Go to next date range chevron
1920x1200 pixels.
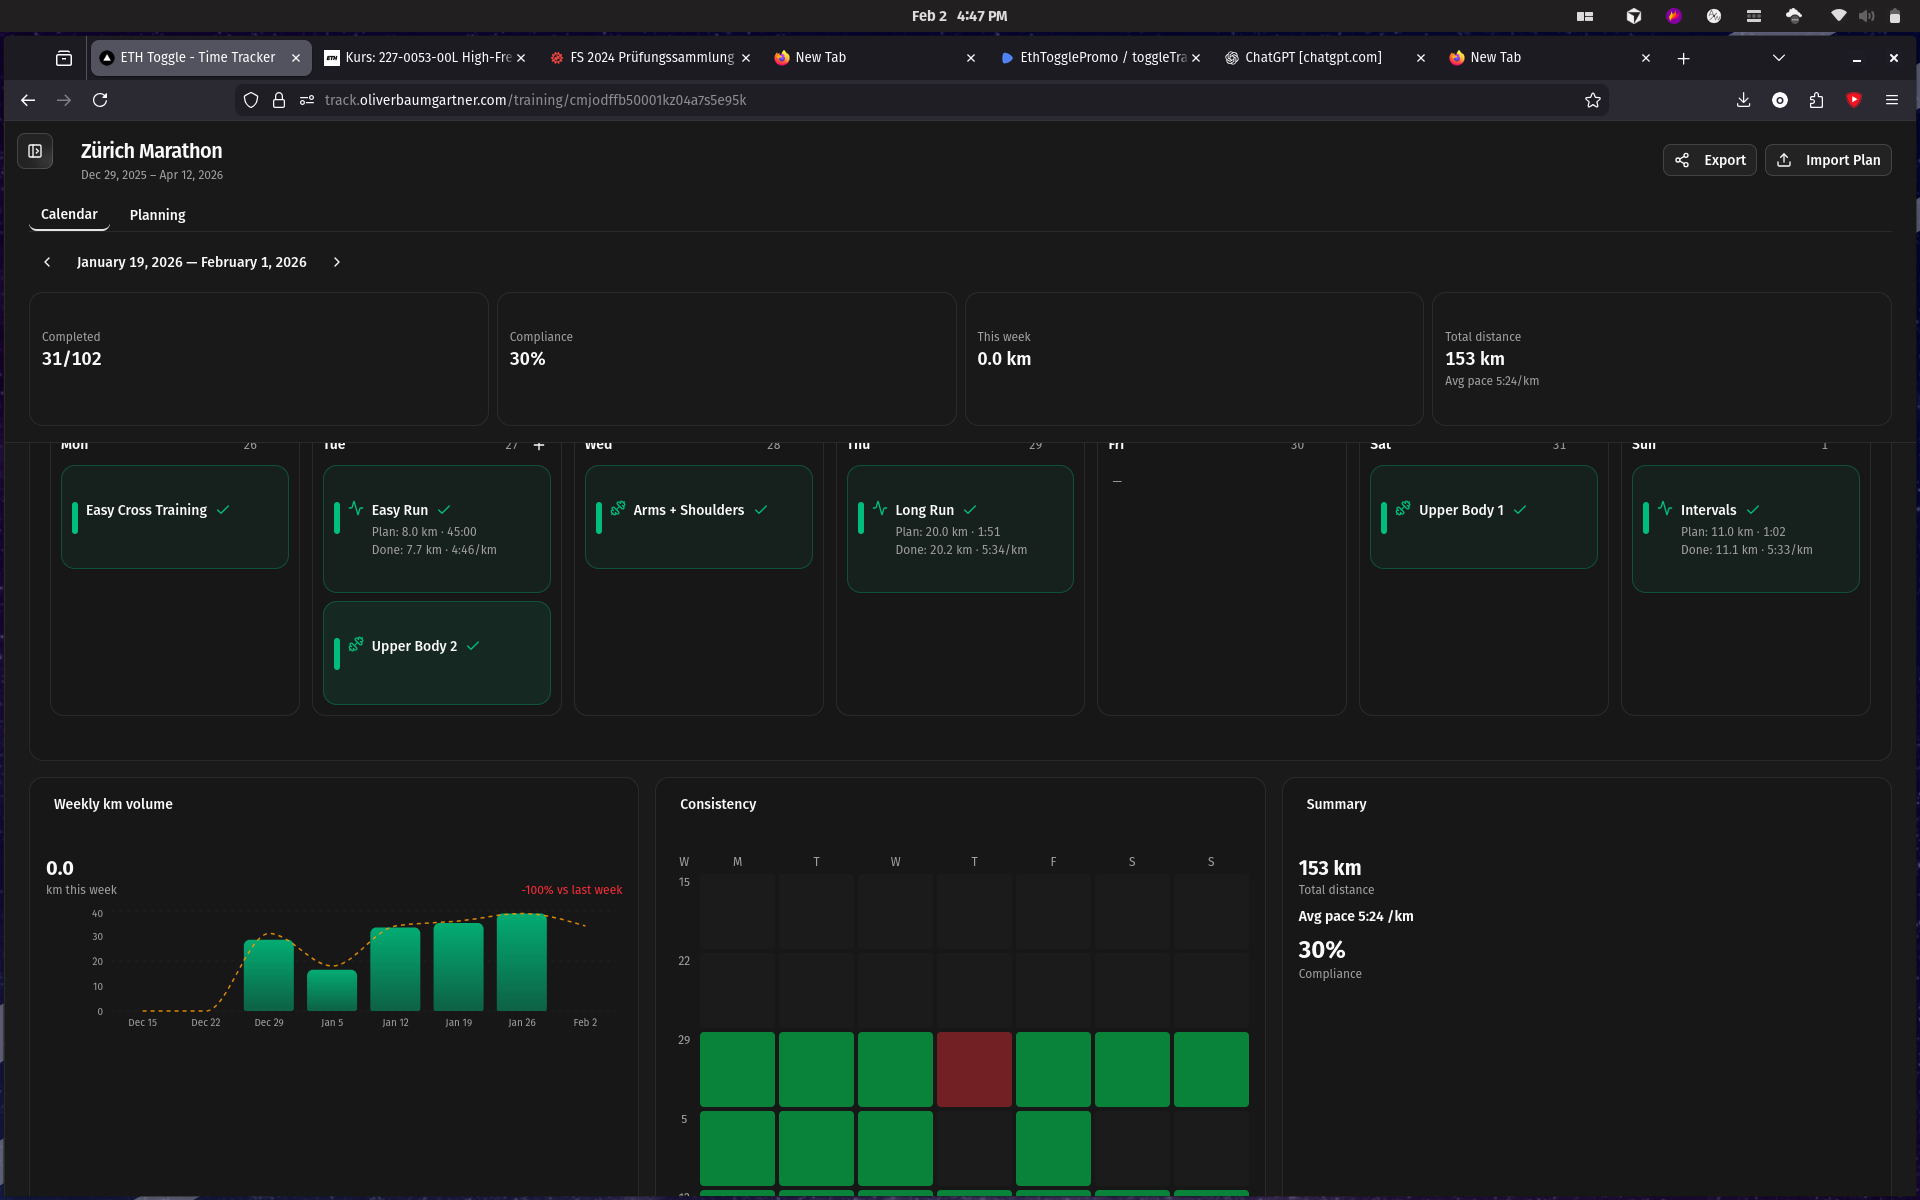pyautogui.click(x=337, y=262)
